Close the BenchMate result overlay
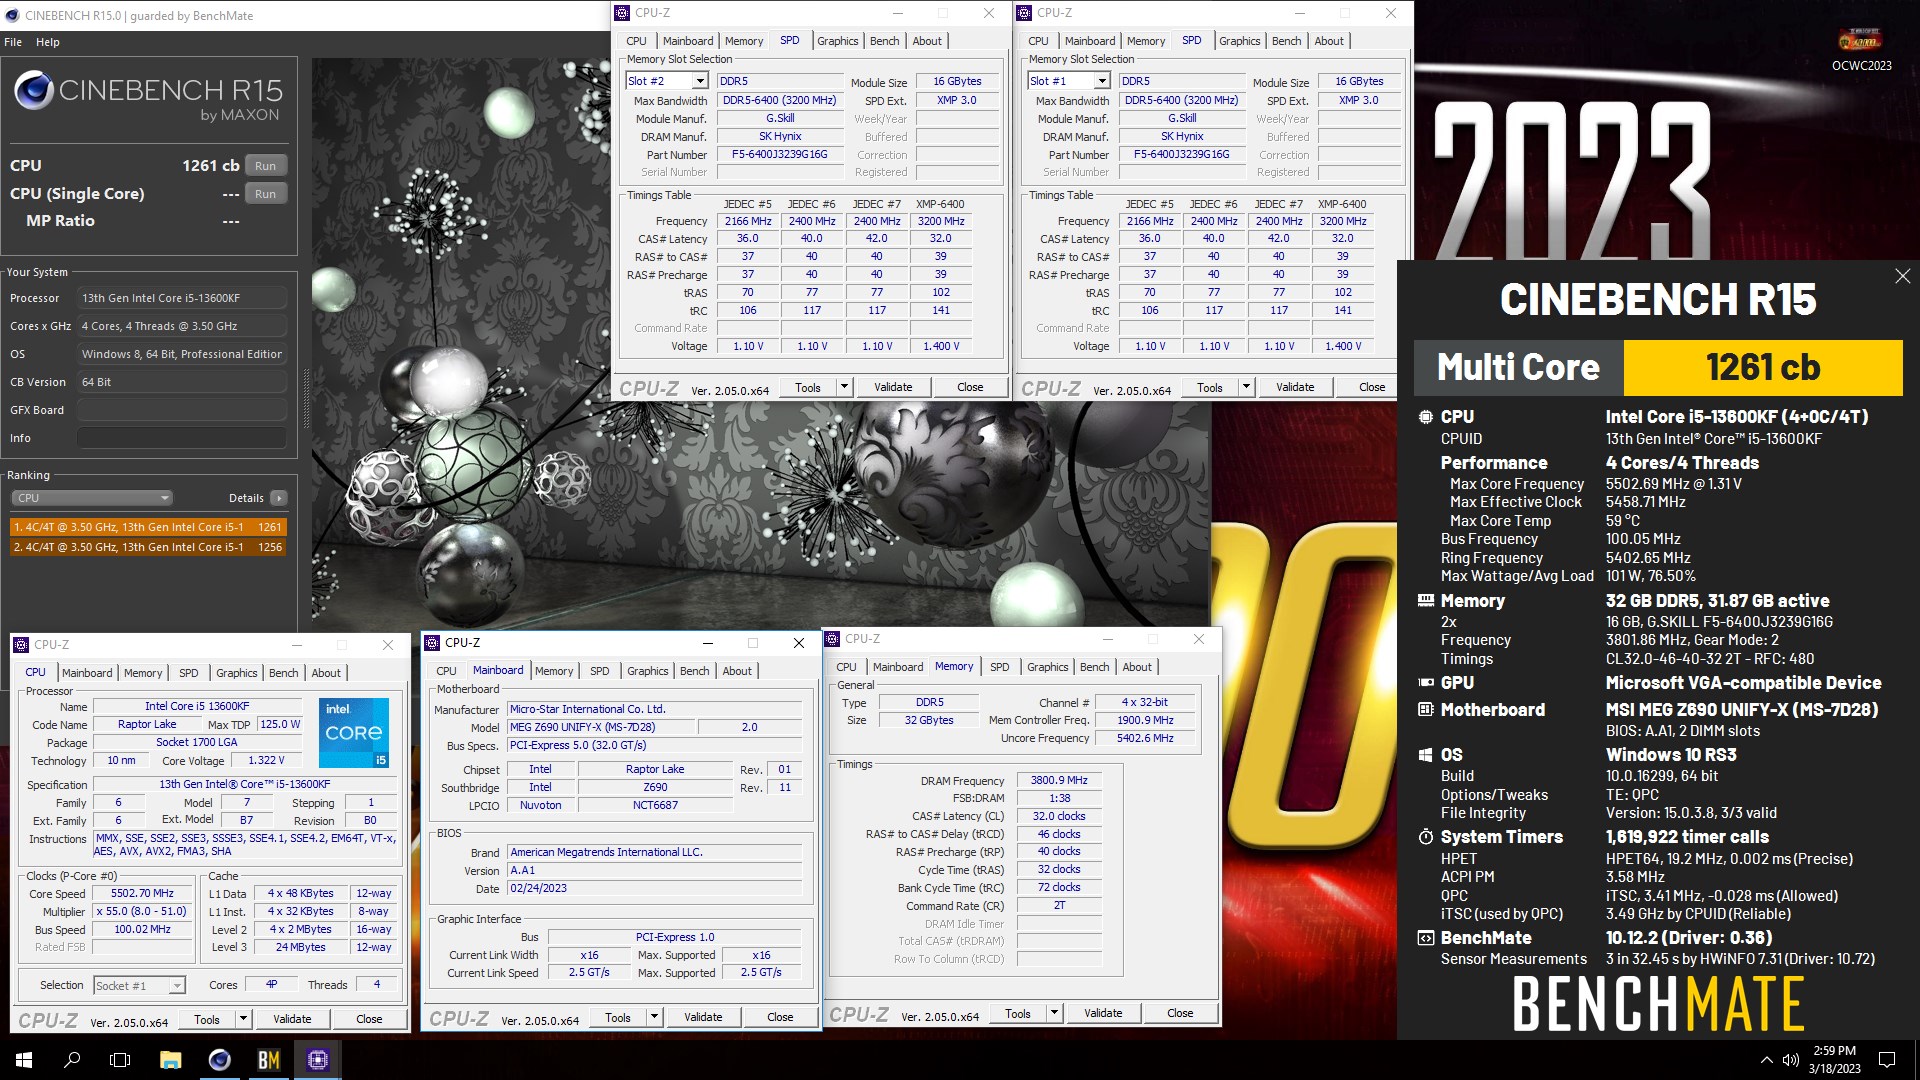Image resolution: width=1920 pixels, height=1080 pixels. [x=1902, y=276]
